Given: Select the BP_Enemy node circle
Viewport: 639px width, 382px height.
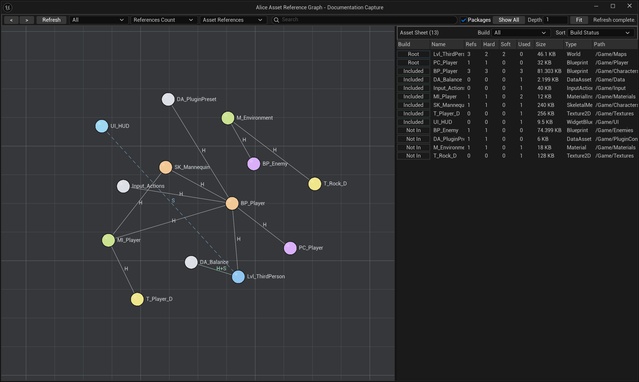Looking at the screenshot, I should click(x=253, y=164).
